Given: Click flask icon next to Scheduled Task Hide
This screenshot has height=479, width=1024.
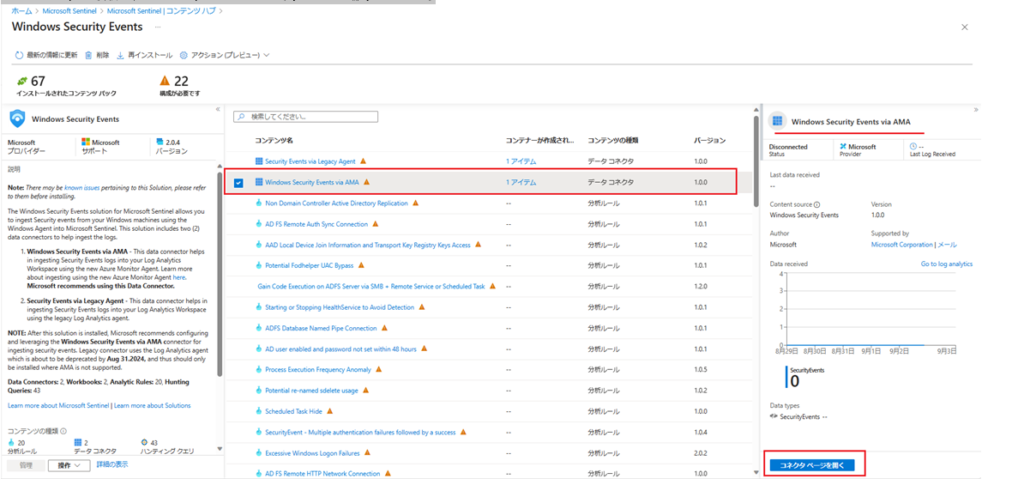Looking at the screenshot, I should coord(259,411).
